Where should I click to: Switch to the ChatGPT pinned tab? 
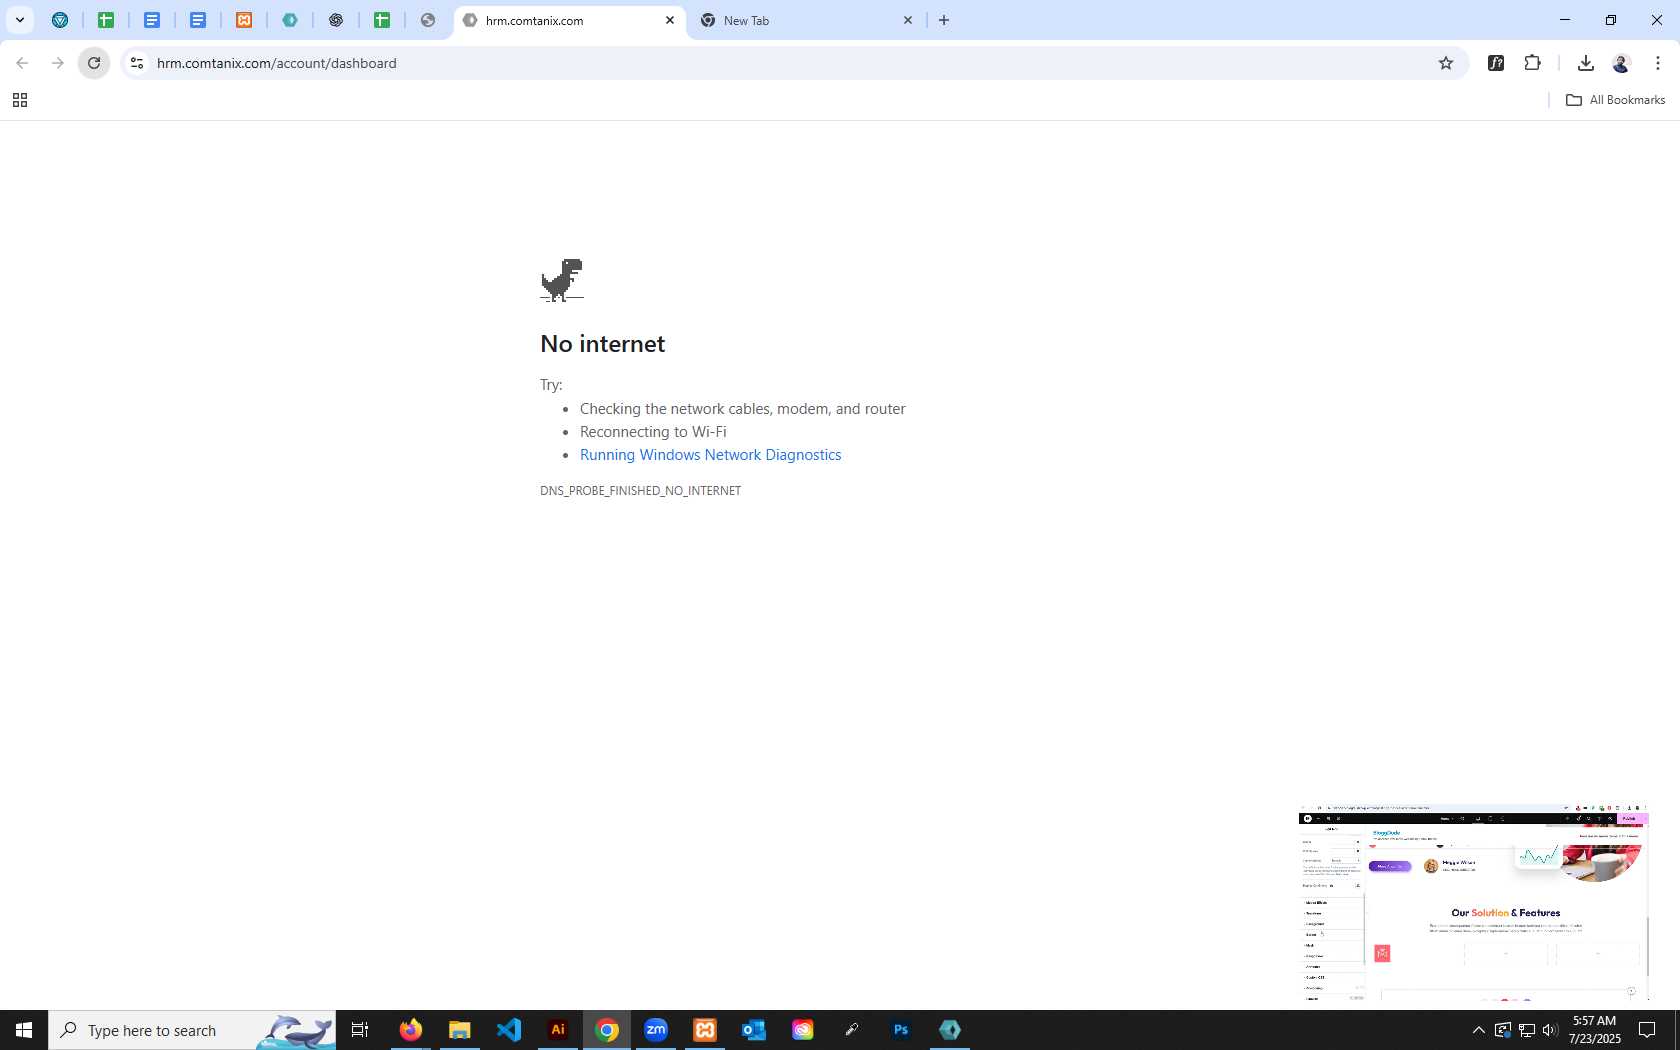point(336,20)
